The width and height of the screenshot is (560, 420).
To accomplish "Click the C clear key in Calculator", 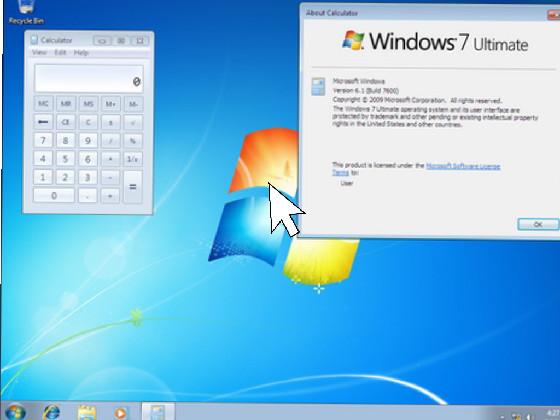I will tap(88, 122).
